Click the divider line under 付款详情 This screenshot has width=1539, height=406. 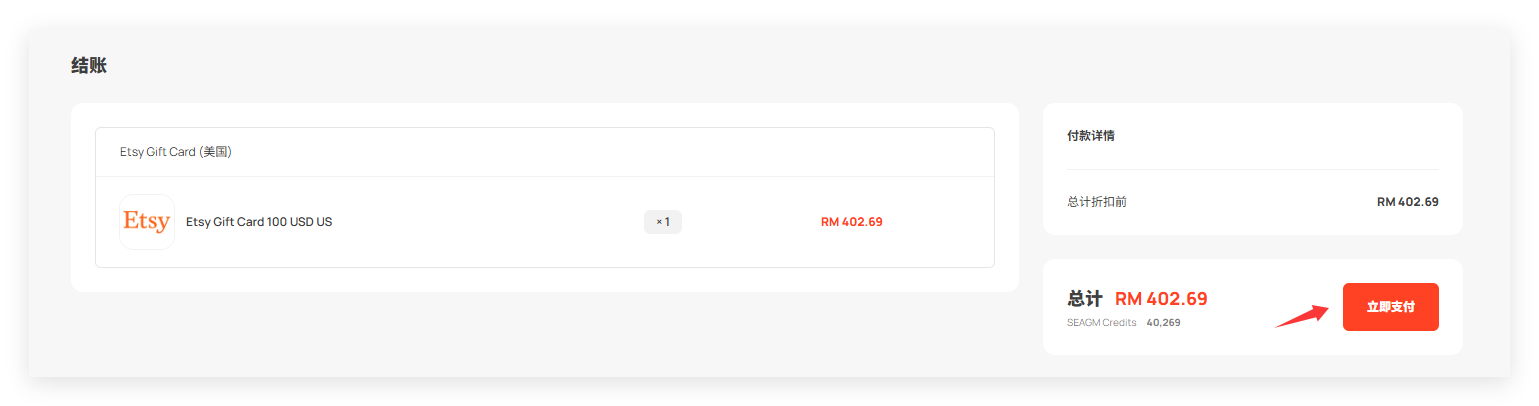click(1252, 169)
